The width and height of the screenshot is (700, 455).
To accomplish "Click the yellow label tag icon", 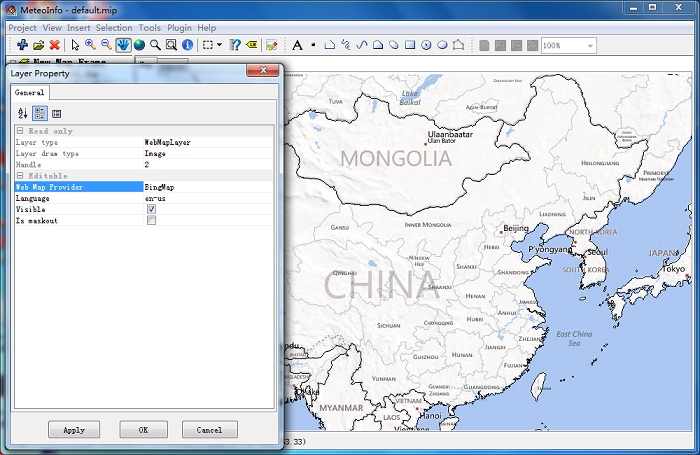I will point(252,45).
